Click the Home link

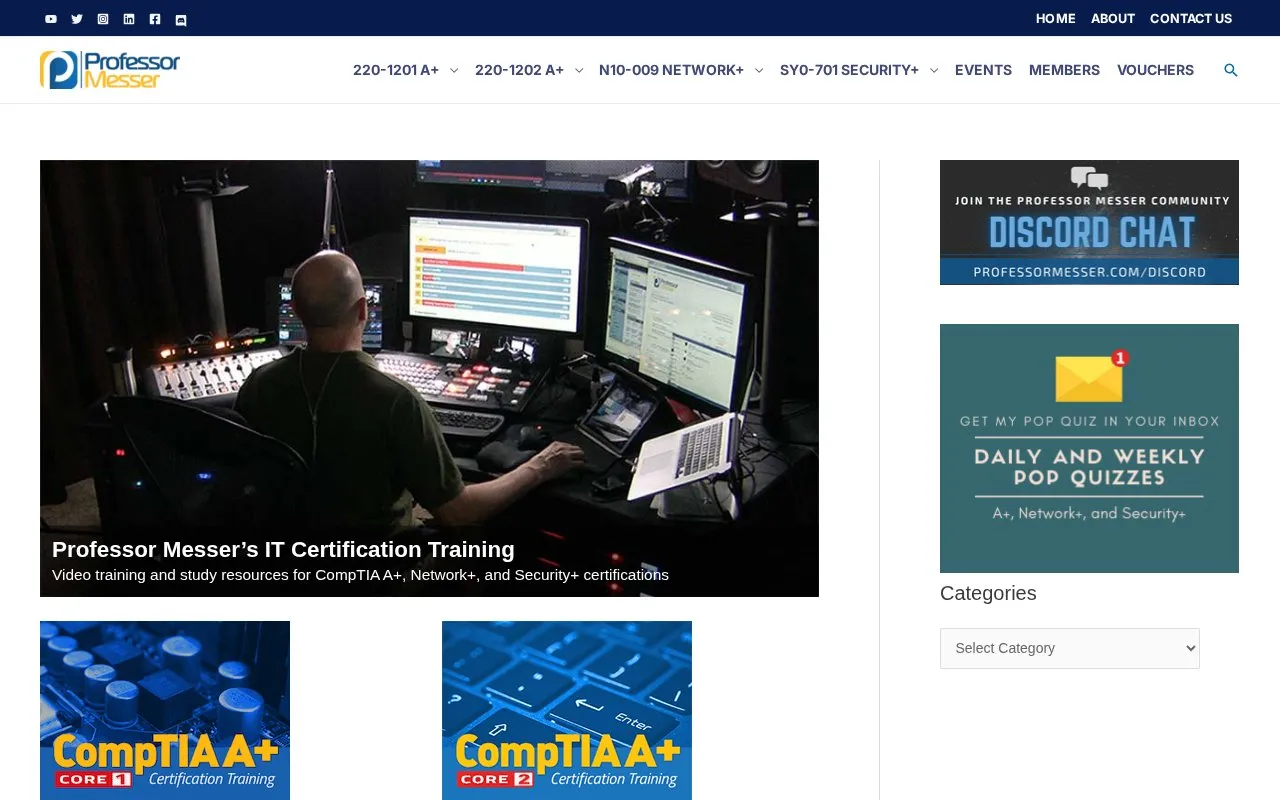[1056, 18]
